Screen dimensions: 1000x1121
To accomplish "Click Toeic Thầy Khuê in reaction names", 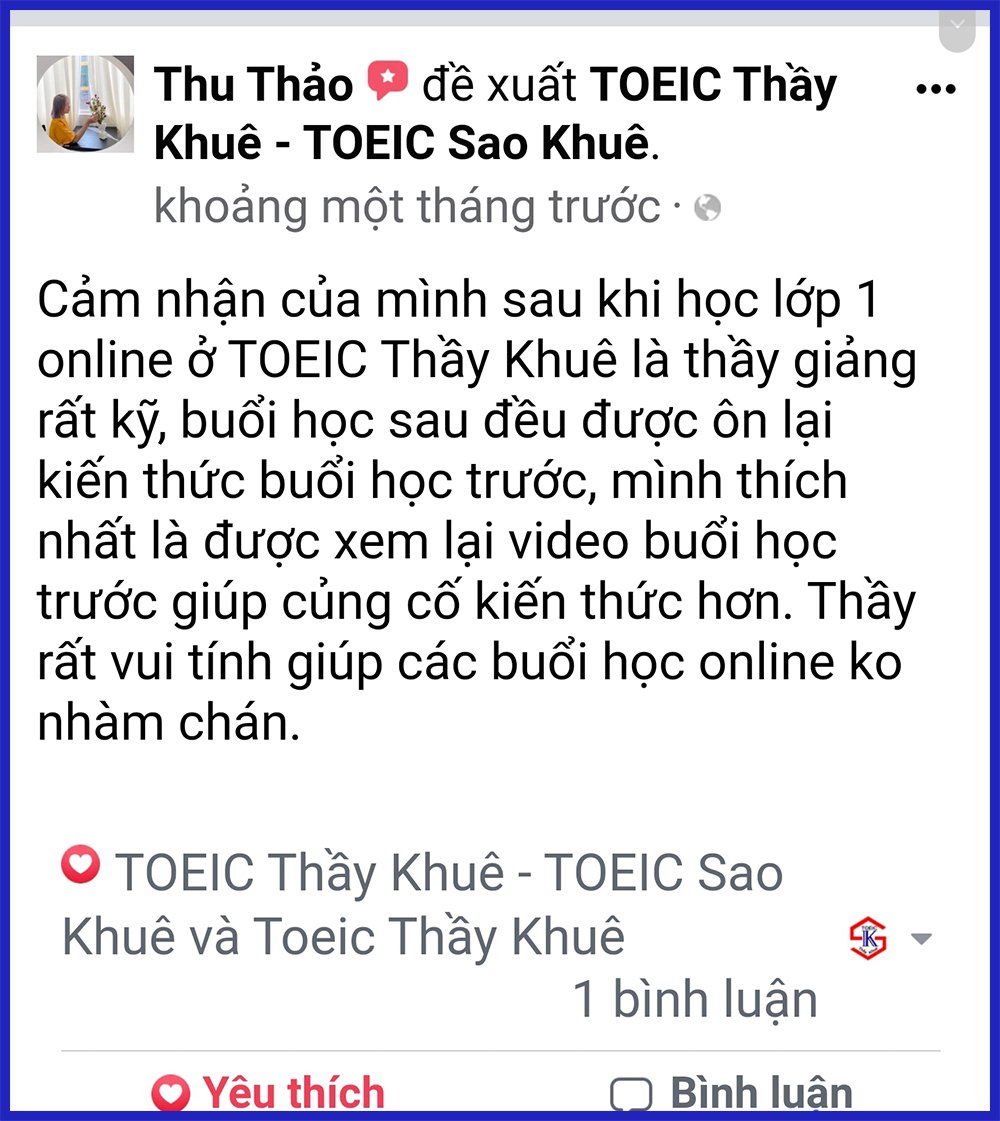I will pos(439,937).
